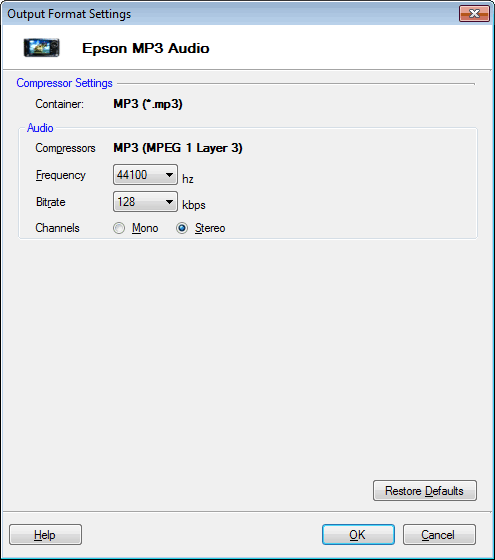Click the Channels label

58,228
